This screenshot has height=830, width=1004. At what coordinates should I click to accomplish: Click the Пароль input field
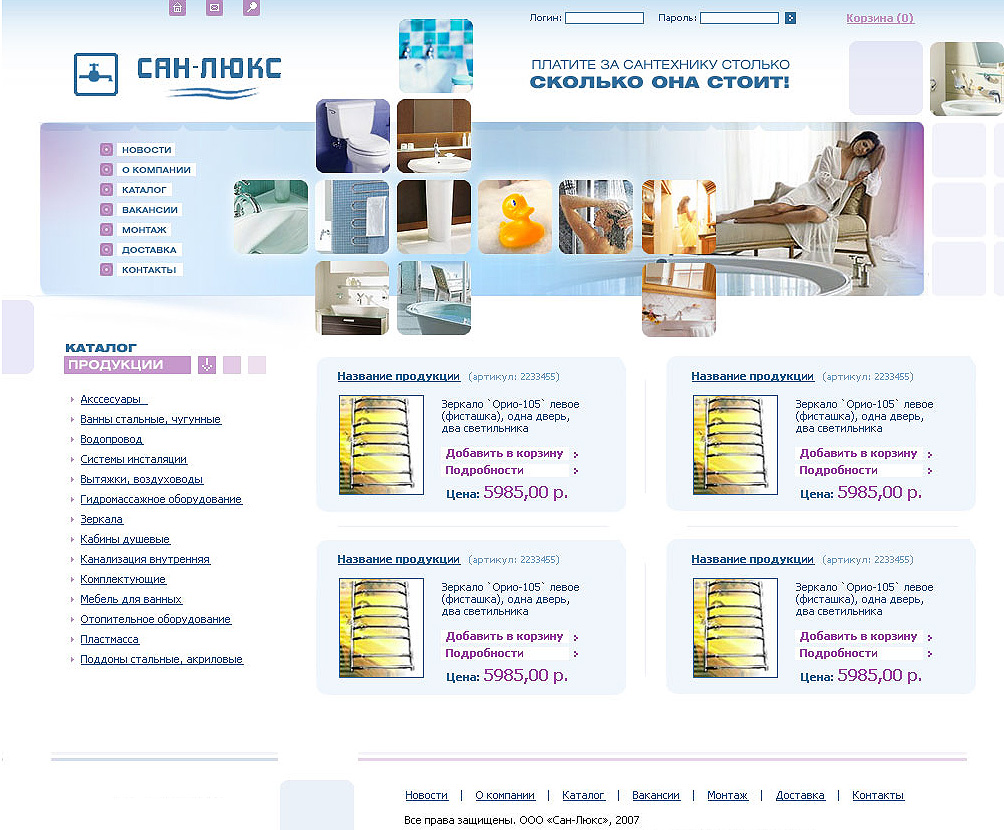(740, 18)
